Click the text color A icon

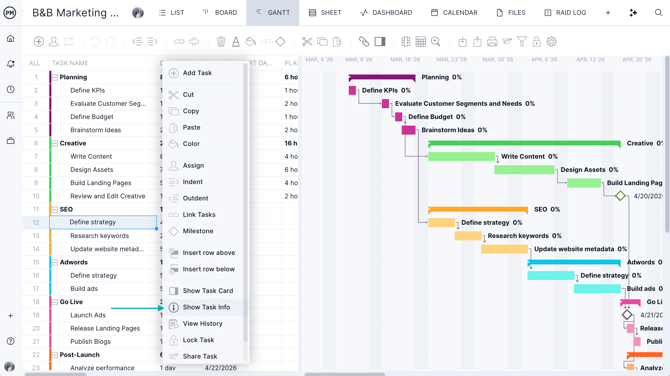pyautogui.click(x=235, y=41)
